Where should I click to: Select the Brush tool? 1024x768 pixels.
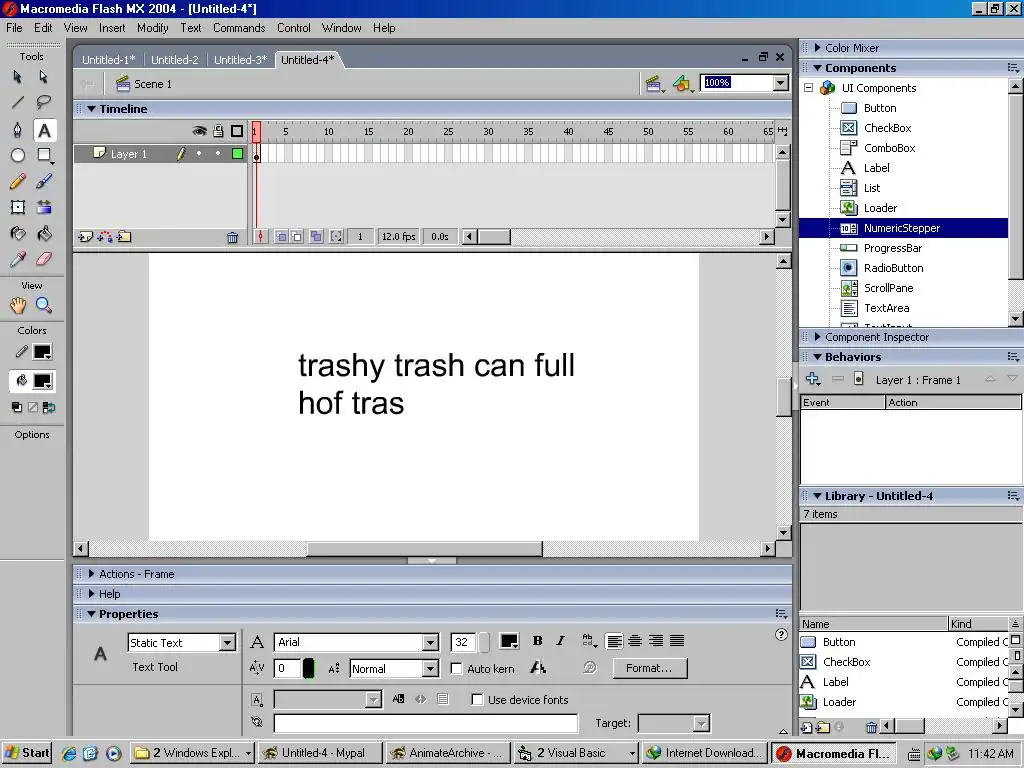[44, 182]
